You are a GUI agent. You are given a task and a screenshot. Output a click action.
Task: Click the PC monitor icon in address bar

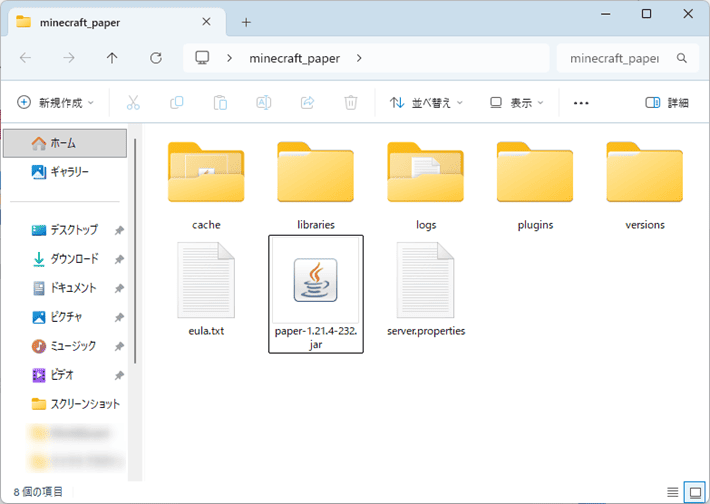coord(202,58)
